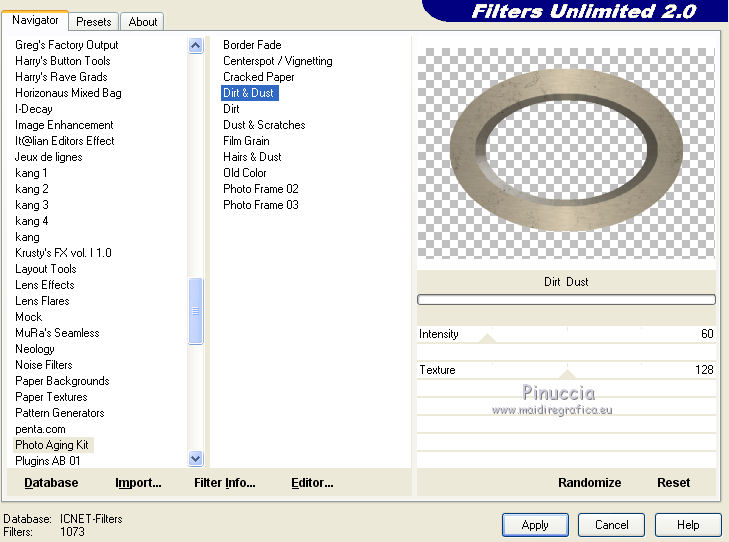Select Photo Frame 03 filter
This screenshot has width=729, height=542.
[260, 205]
